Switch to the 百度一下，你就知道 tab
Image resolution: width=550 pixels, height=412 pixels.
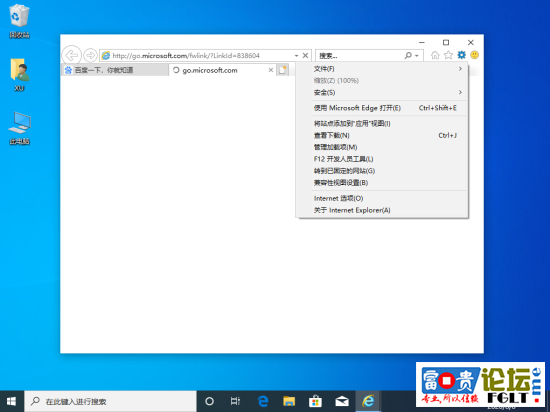(x=115, y=70)
